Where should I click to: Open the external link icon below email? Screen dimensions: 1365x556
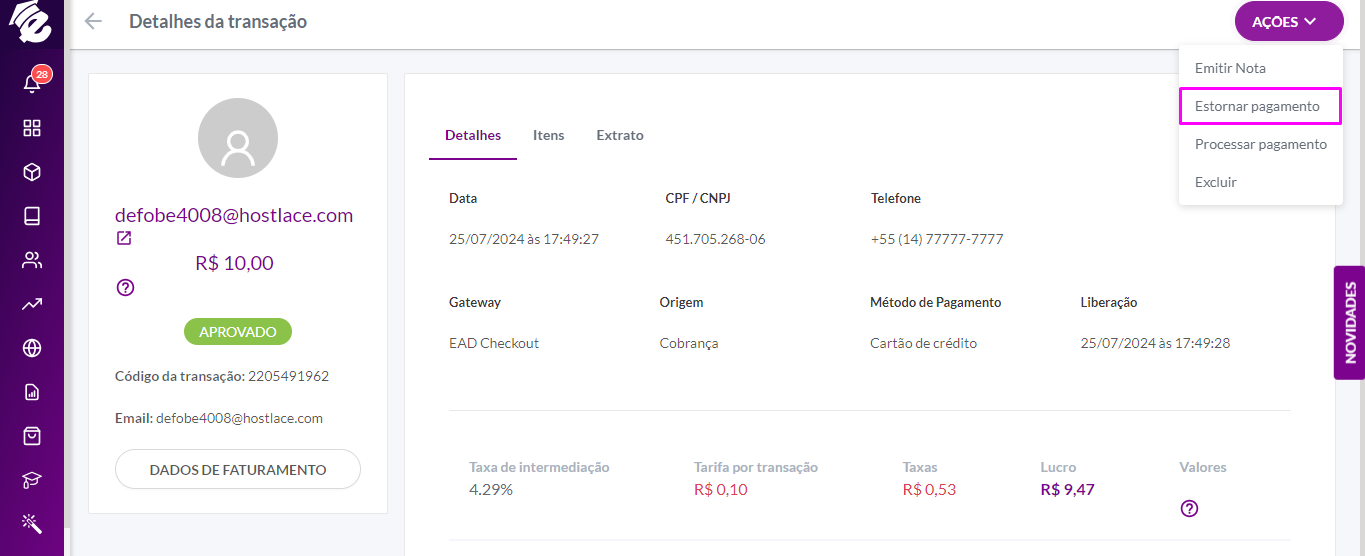124,238
